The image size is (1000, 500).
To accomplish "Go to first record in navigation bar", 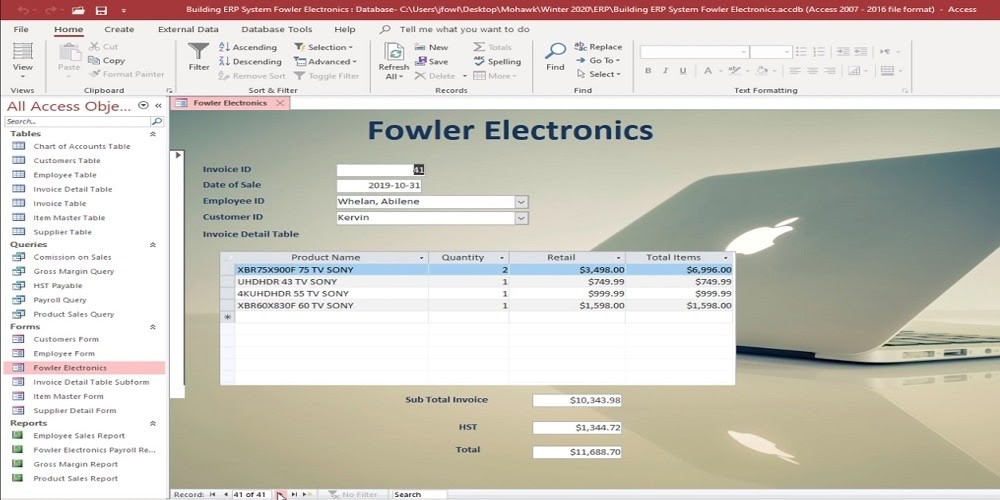I will pos(213,494).
